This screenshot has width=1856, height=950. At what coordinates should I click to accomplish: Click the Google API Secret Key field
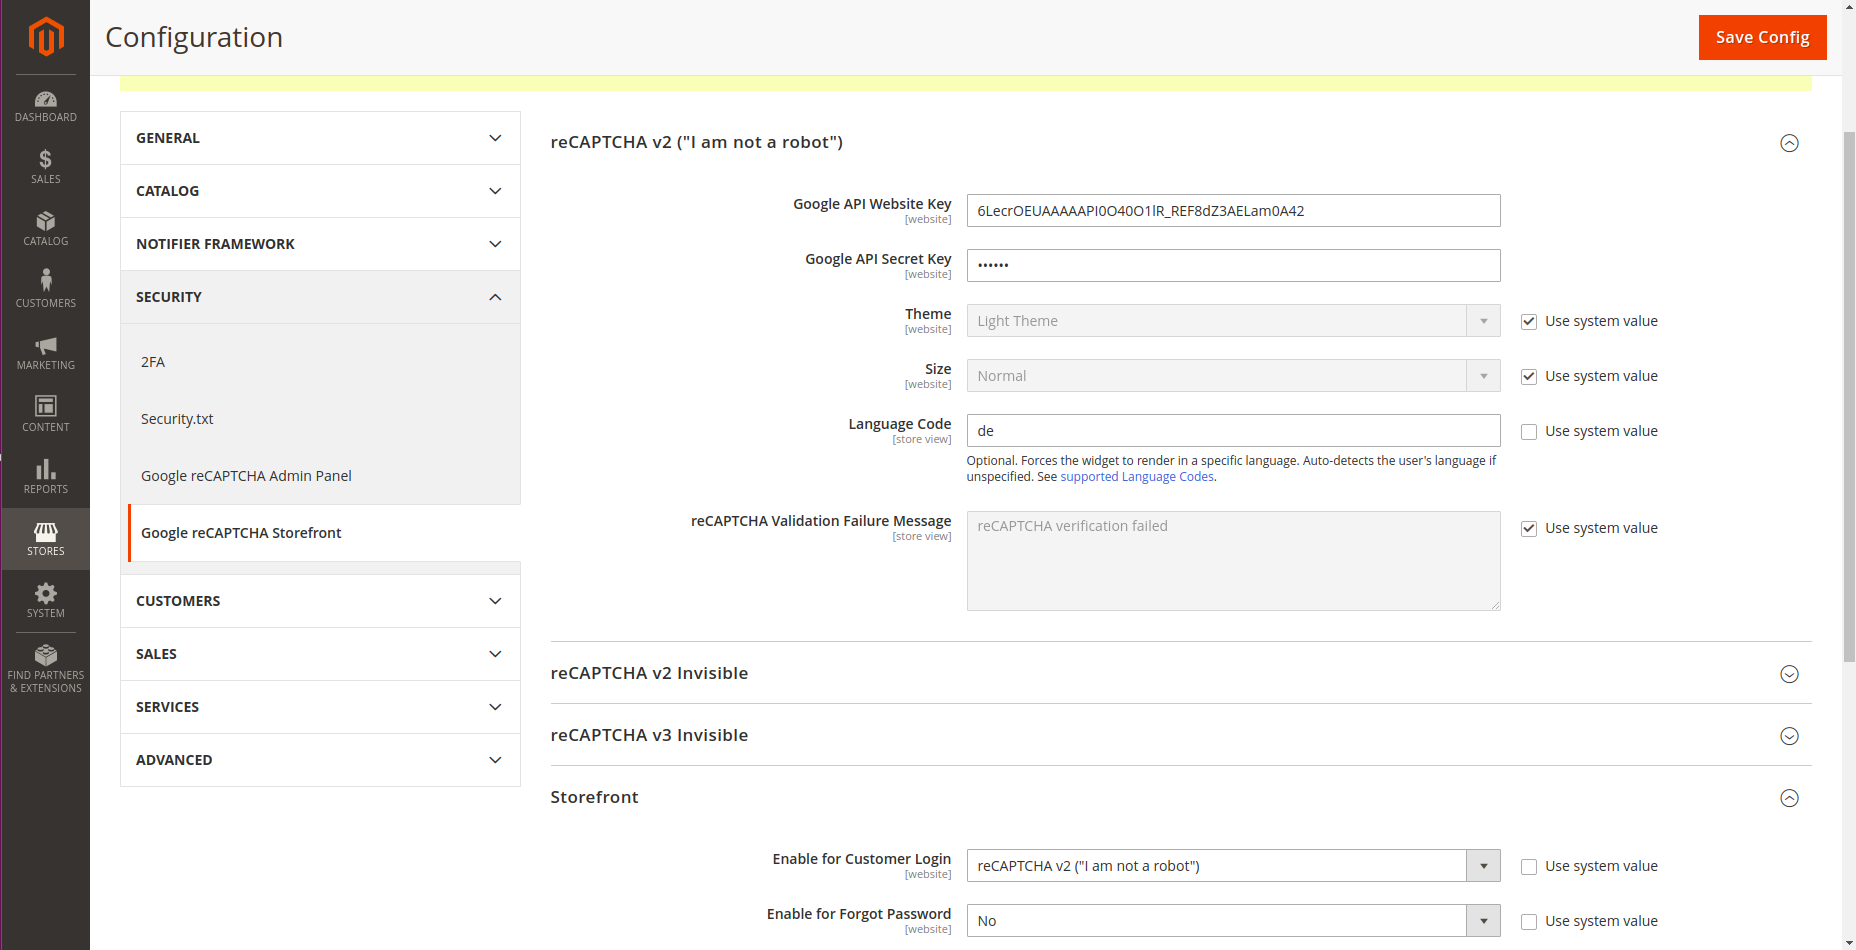1233,266
